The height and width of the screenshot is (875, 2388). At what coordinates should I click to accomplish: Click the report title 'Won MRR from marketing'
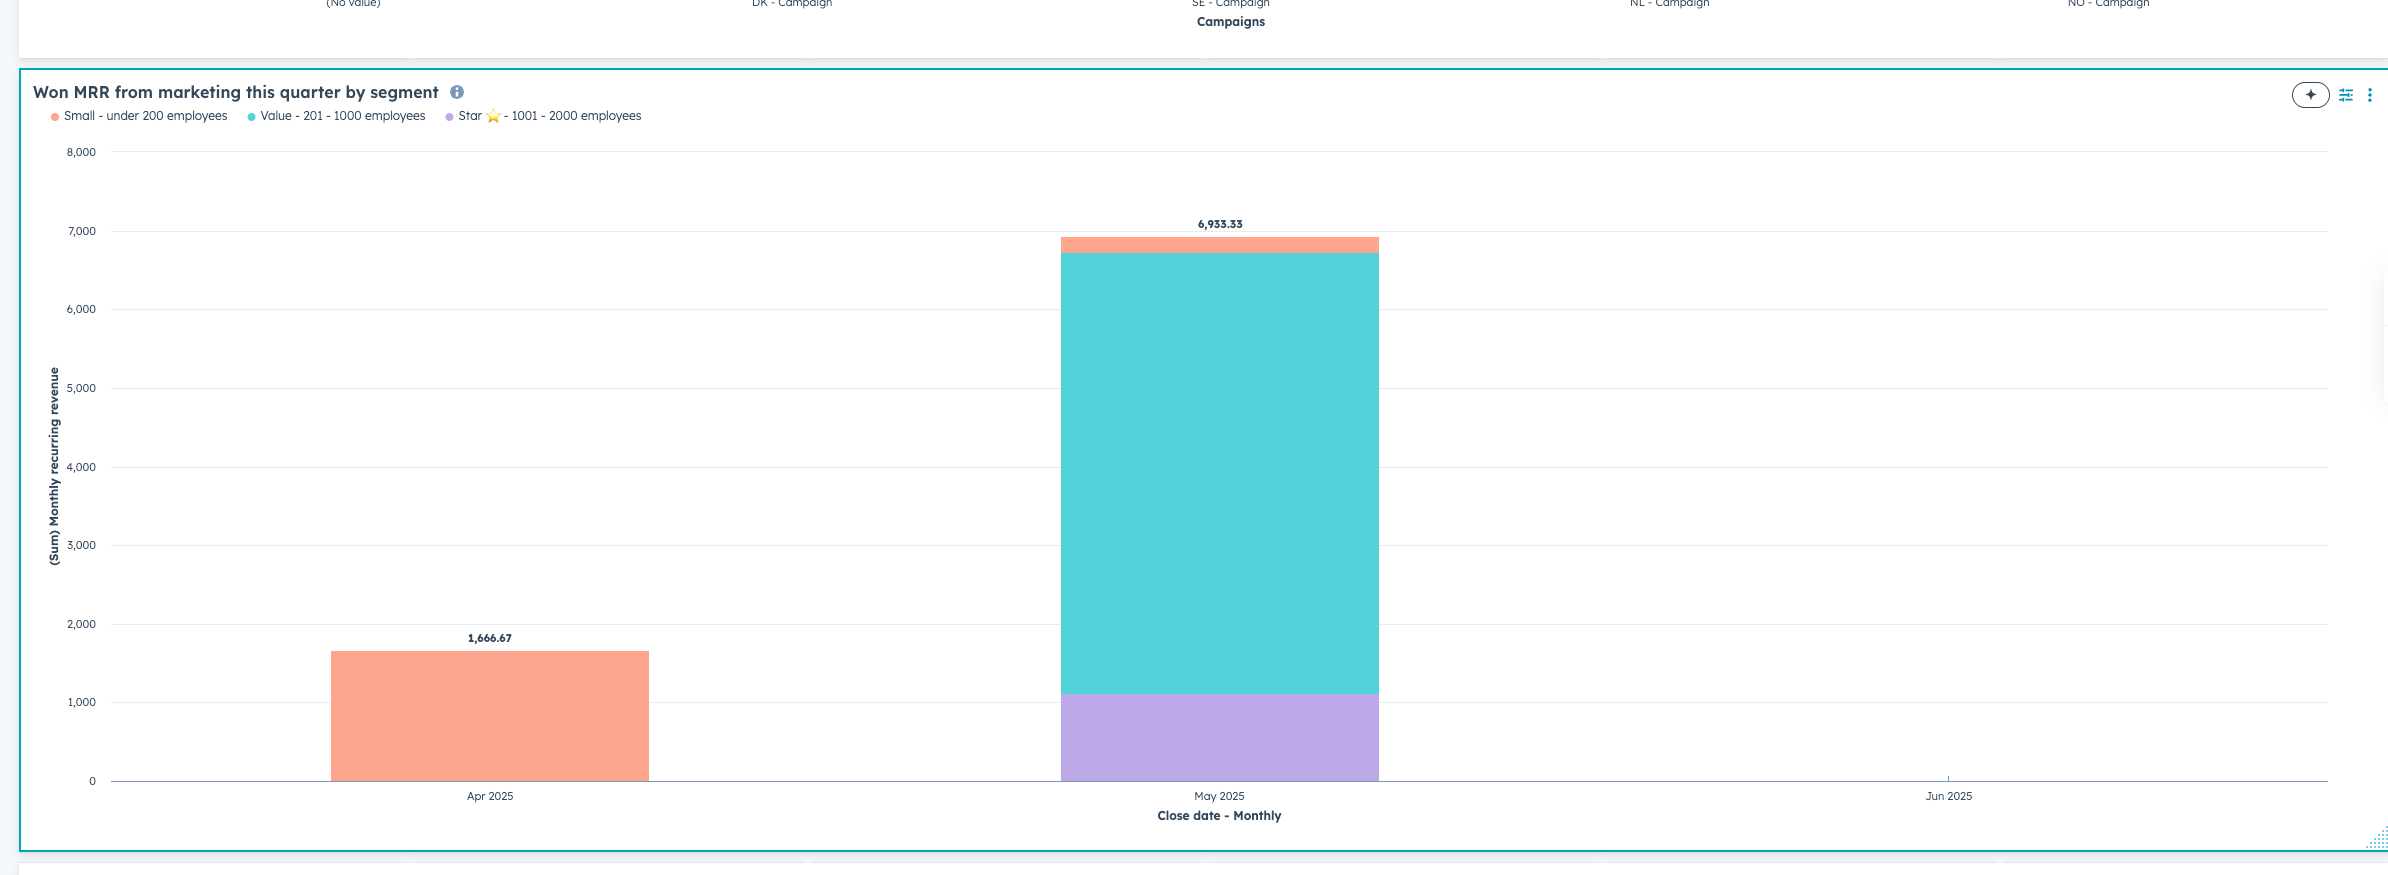click(x=236, y=92)
